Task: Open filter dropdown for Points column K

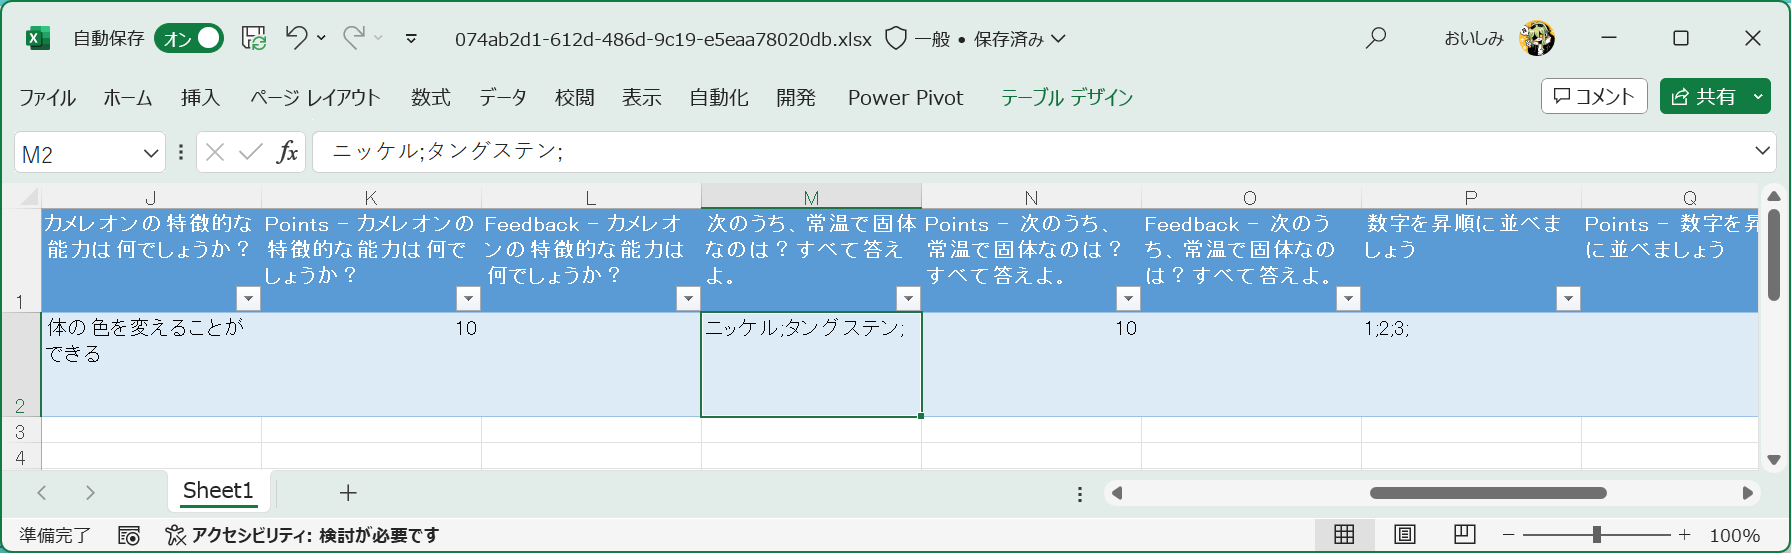Action: click(468, 298)
